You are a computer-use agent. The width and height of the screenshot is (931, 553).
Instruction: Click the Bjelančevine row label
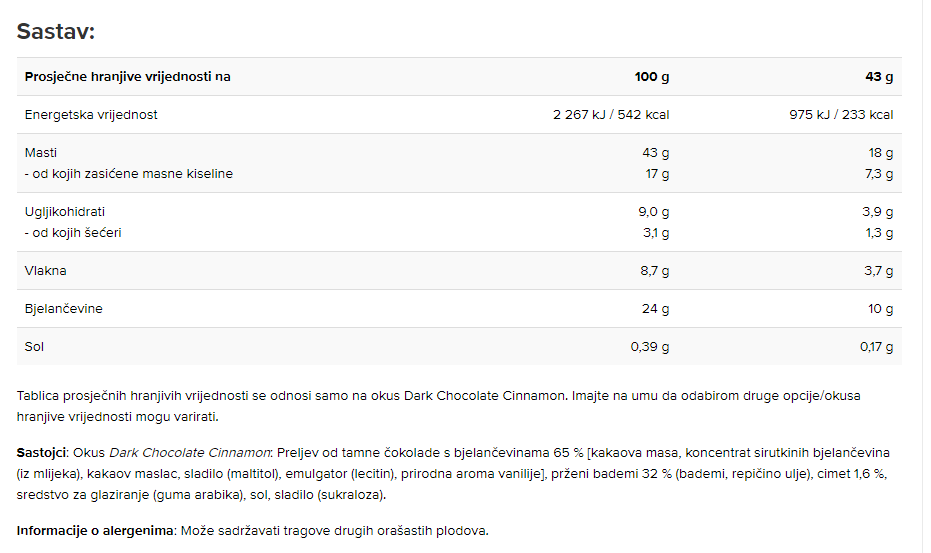point(64,309)
